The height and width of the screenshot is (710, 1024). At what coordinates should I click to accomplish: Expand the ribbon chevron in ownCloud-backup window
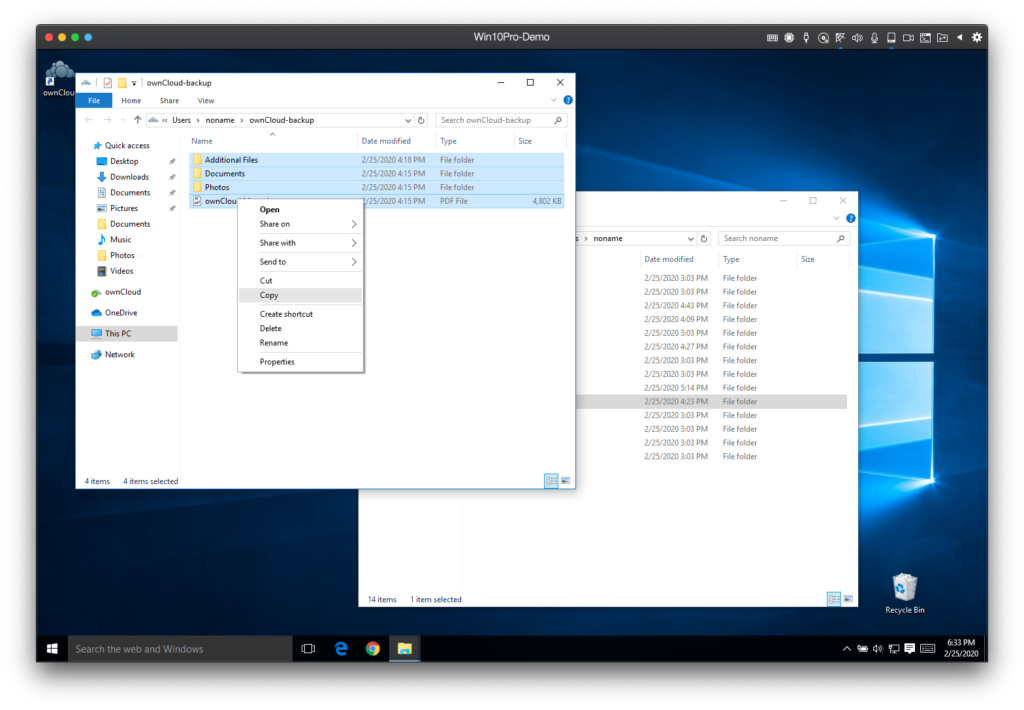pyautogui.click(x=554, y=101)
